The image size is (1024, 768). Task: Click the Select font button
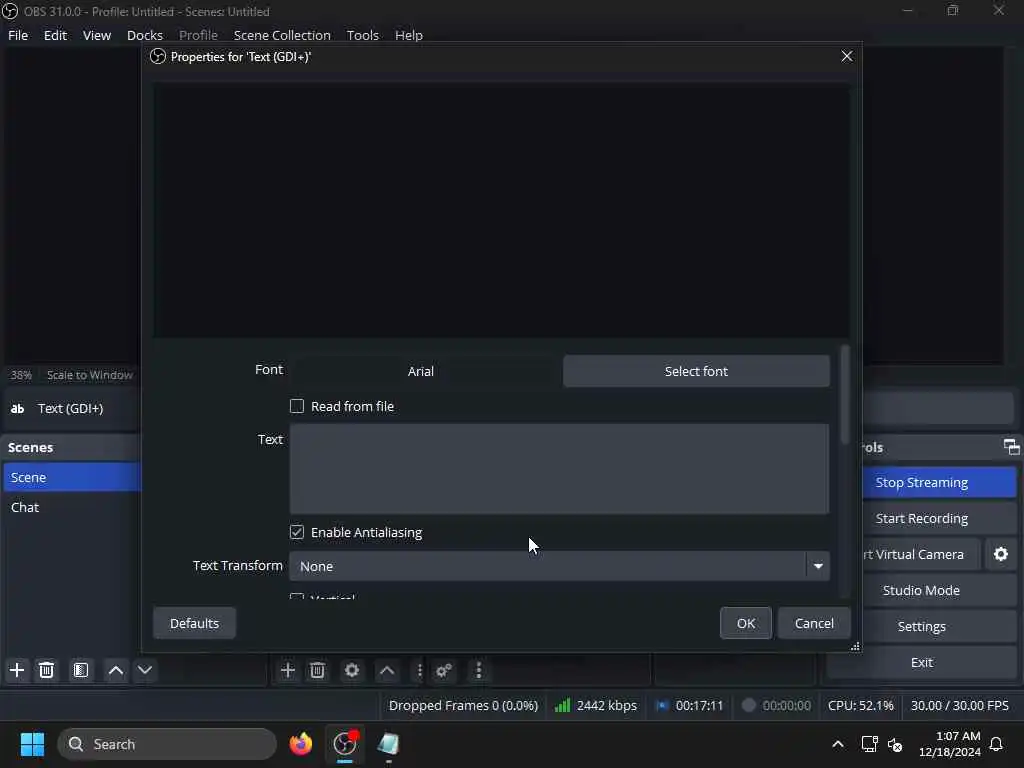click(x=696, y=371)
